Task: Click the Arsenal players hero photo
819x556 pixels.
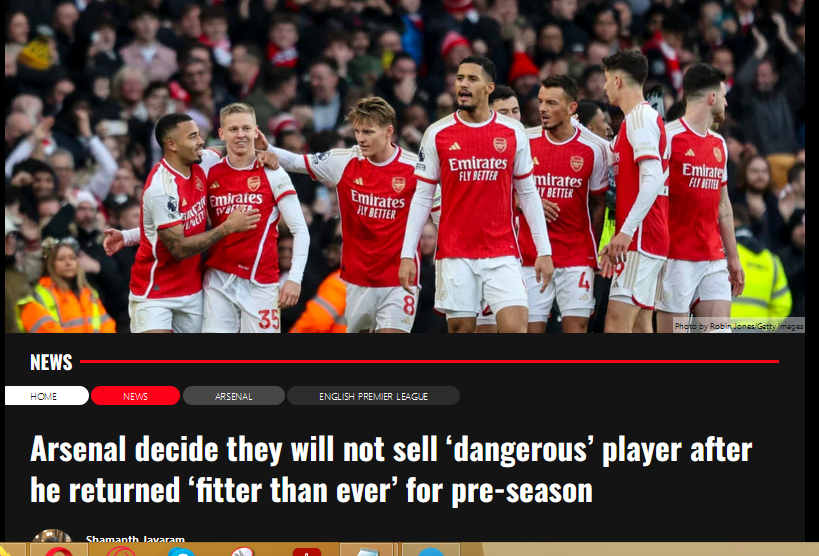Action: [405, 166]
